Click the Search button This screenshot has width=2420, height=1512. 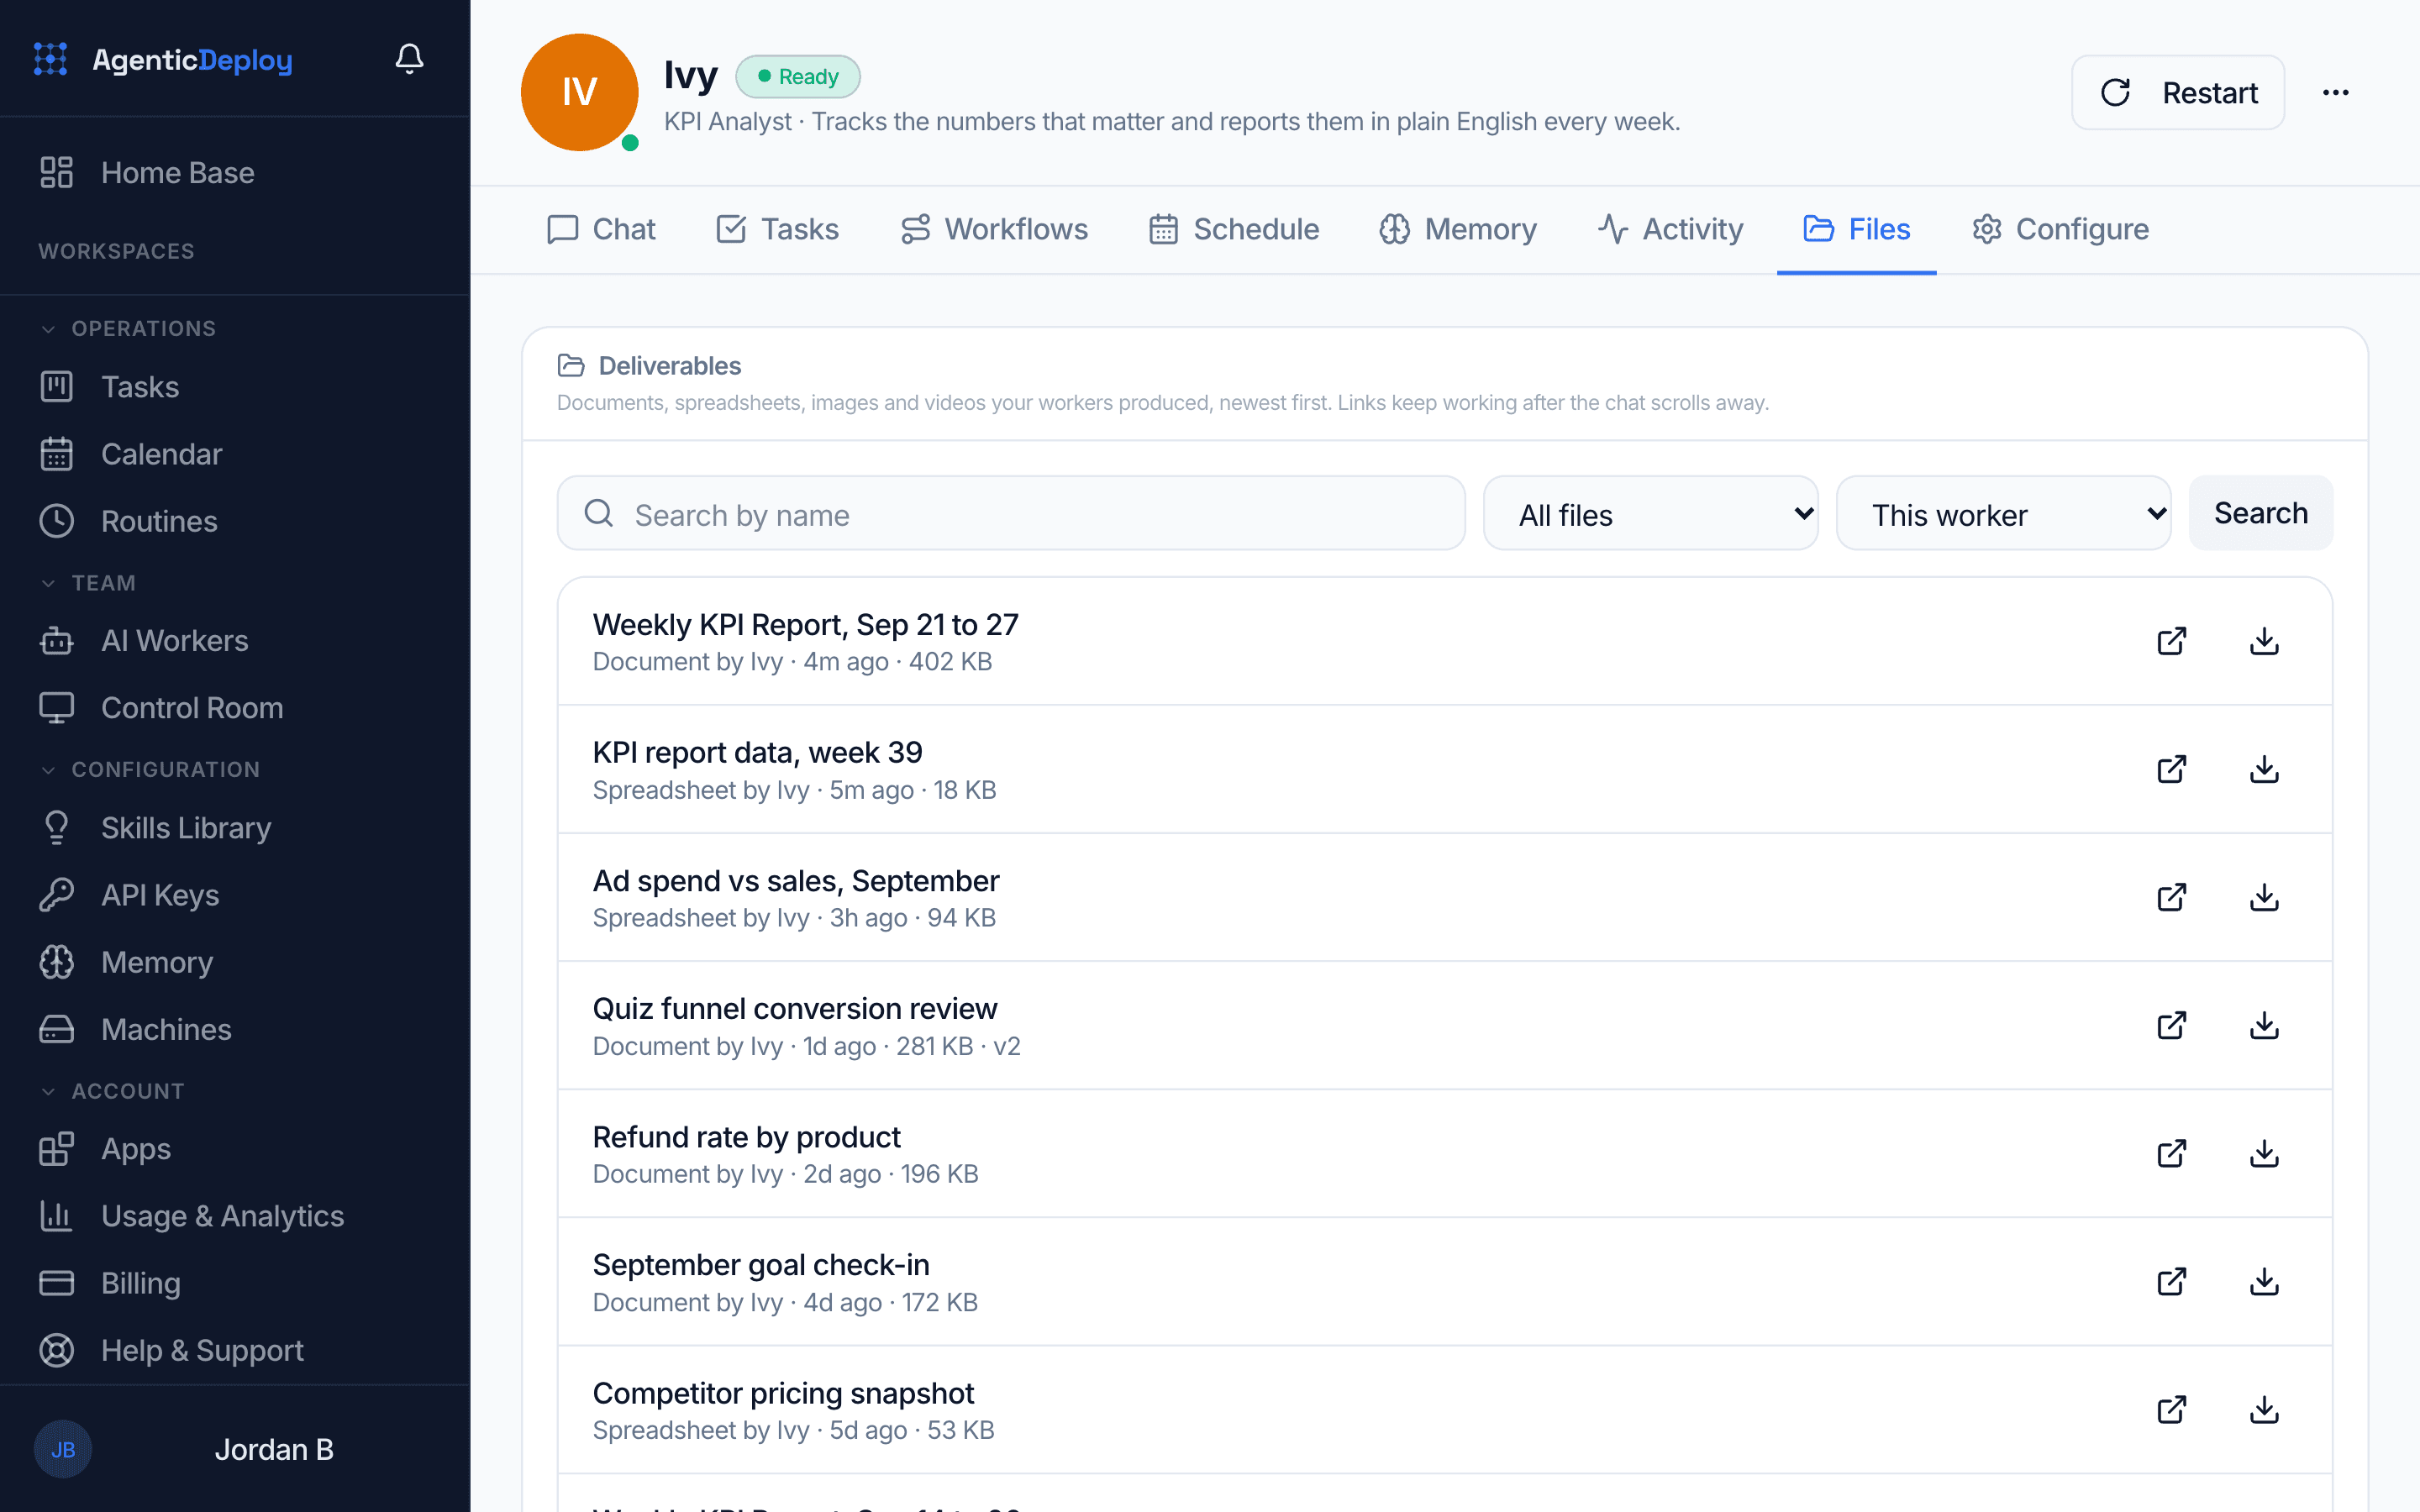2260,513
